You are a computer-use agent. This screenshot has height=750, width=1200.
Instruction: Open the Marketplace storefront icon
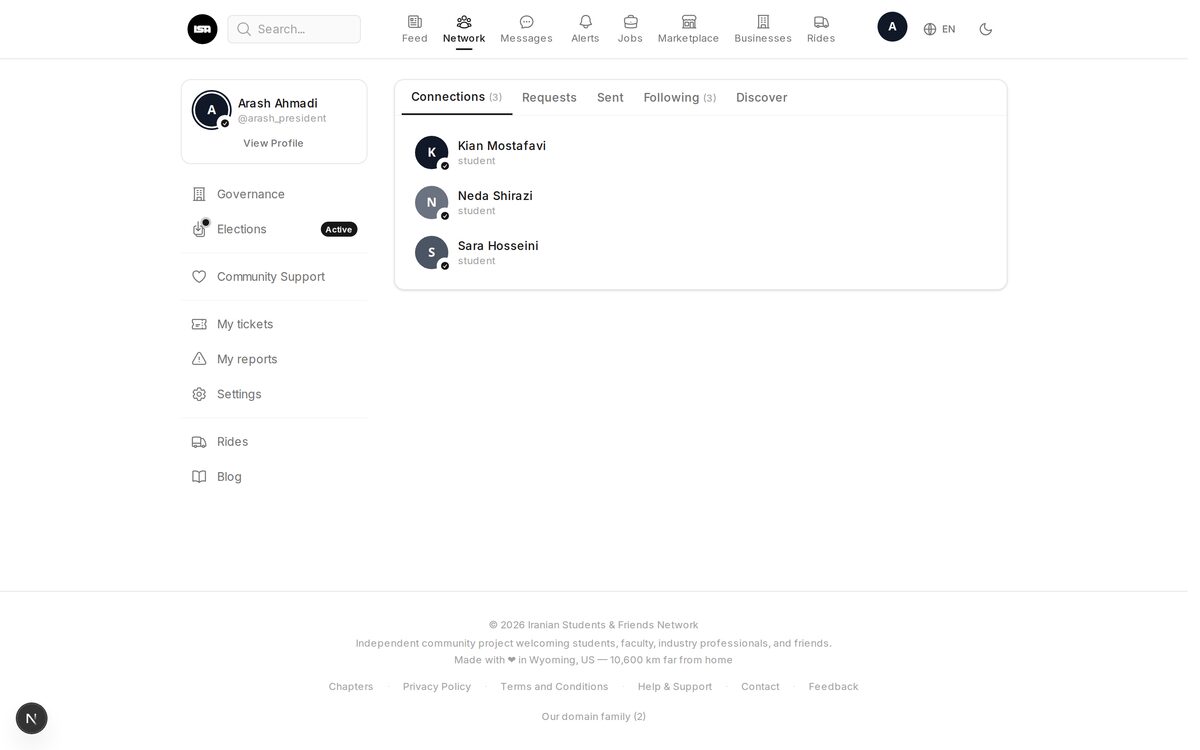point(688,22)
